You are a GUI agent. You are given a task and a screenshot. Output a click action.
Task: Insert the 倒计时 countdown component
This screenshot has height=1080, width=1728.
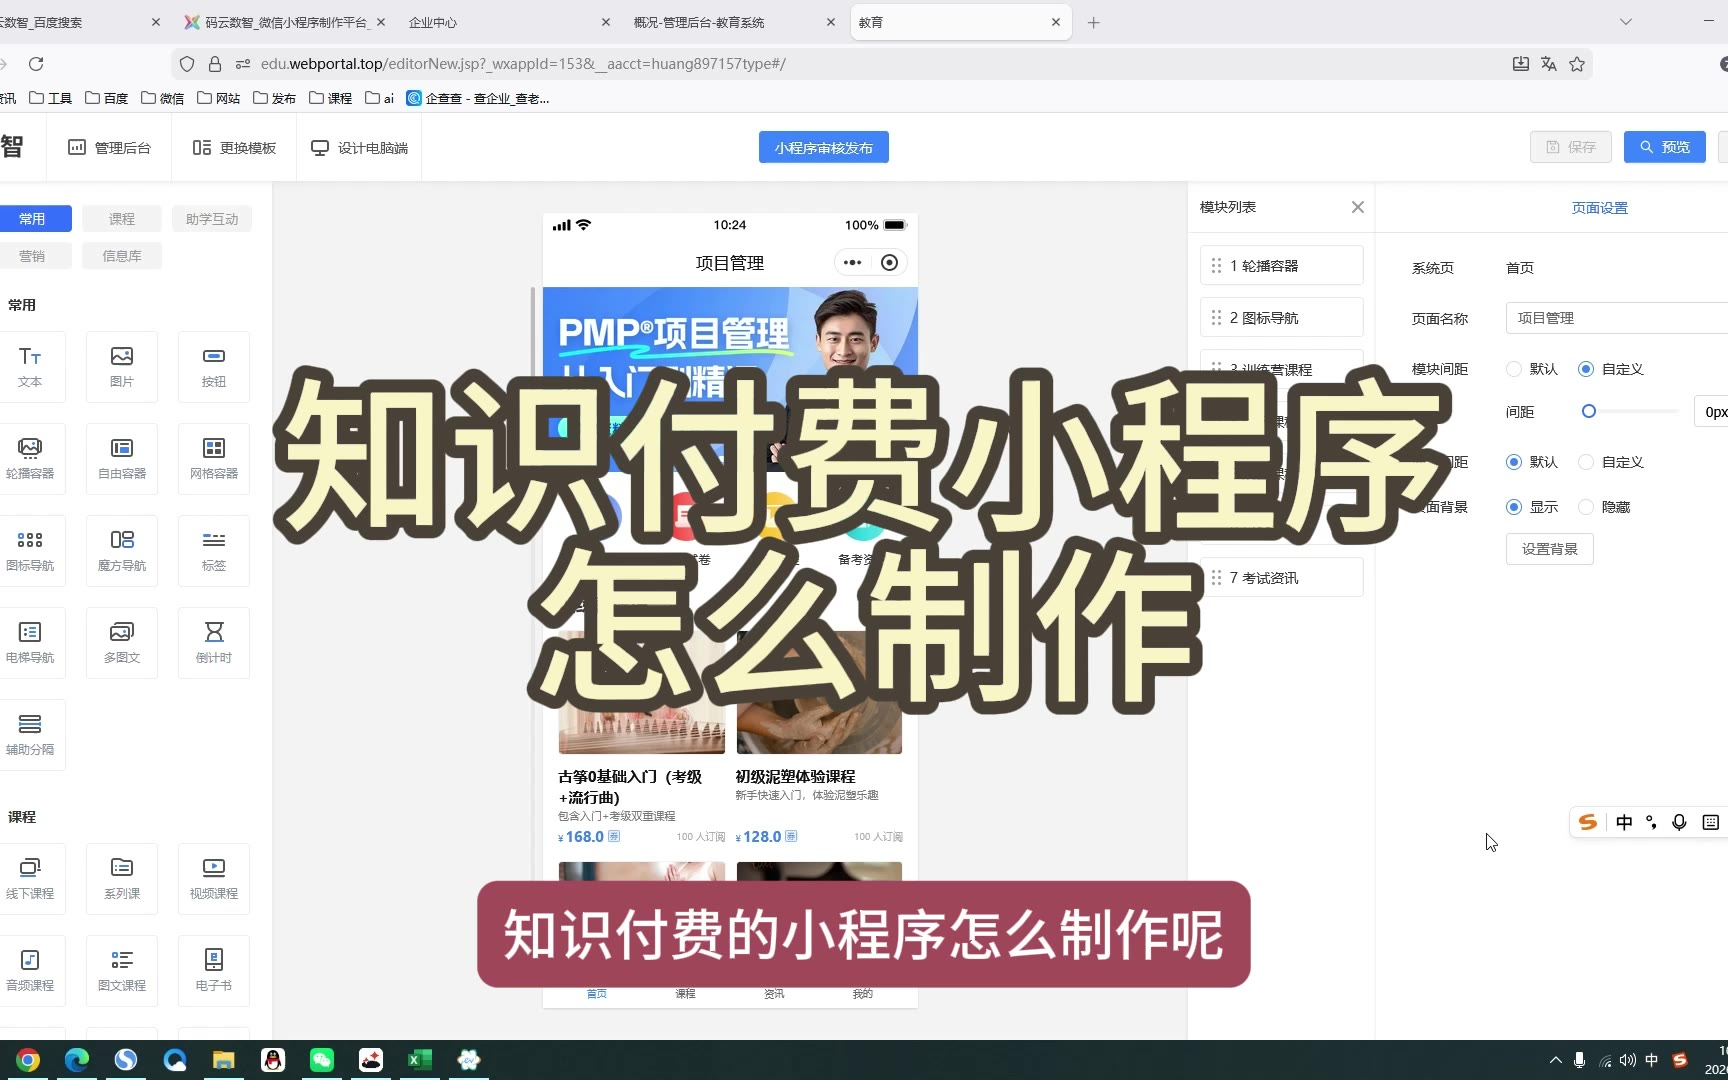pos(214,643)
